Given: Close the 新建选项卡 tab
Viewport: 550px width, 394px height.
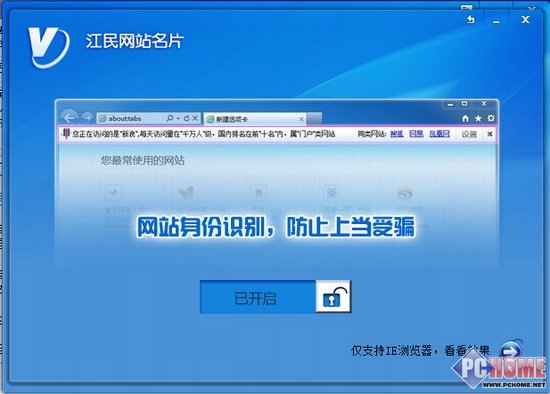Looking at the screenshot, I should click(x=301, y=119).
